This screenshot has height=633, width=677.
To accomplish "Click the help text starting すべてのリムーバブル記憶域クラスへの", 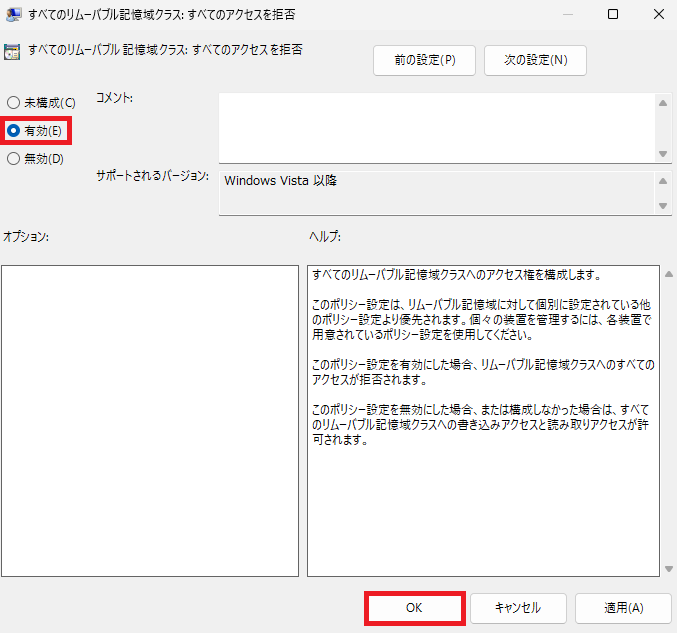I will (456, 275).
